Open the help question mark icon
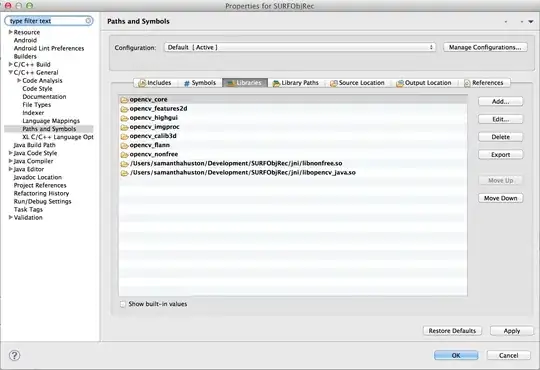This screenshot has height=370, width=540. 14,355
